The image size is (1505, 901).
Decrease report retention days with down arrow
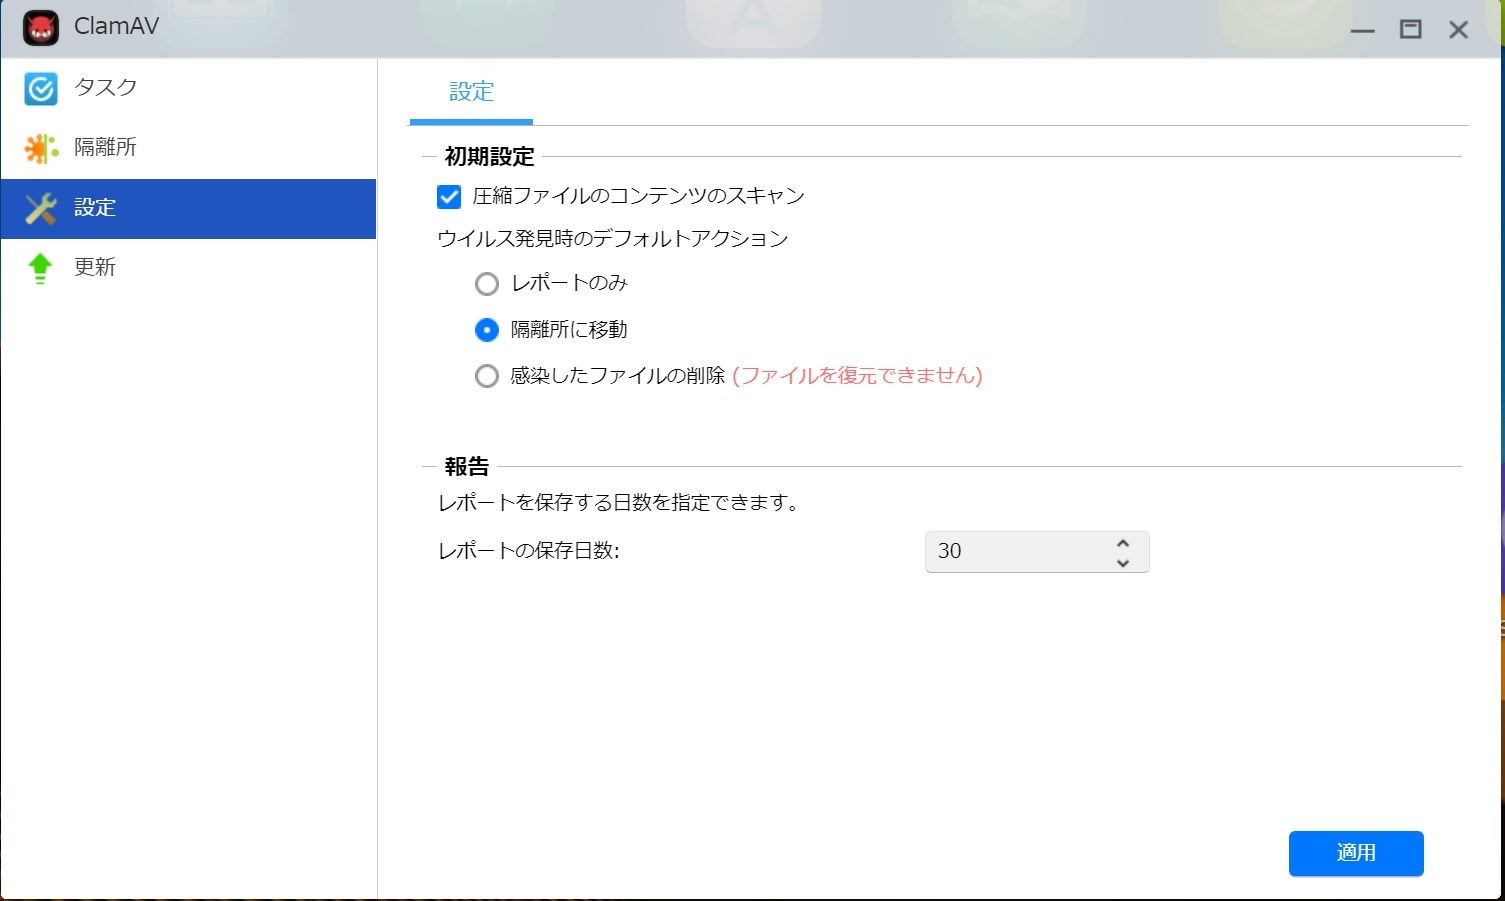[x=1123, y=563]
